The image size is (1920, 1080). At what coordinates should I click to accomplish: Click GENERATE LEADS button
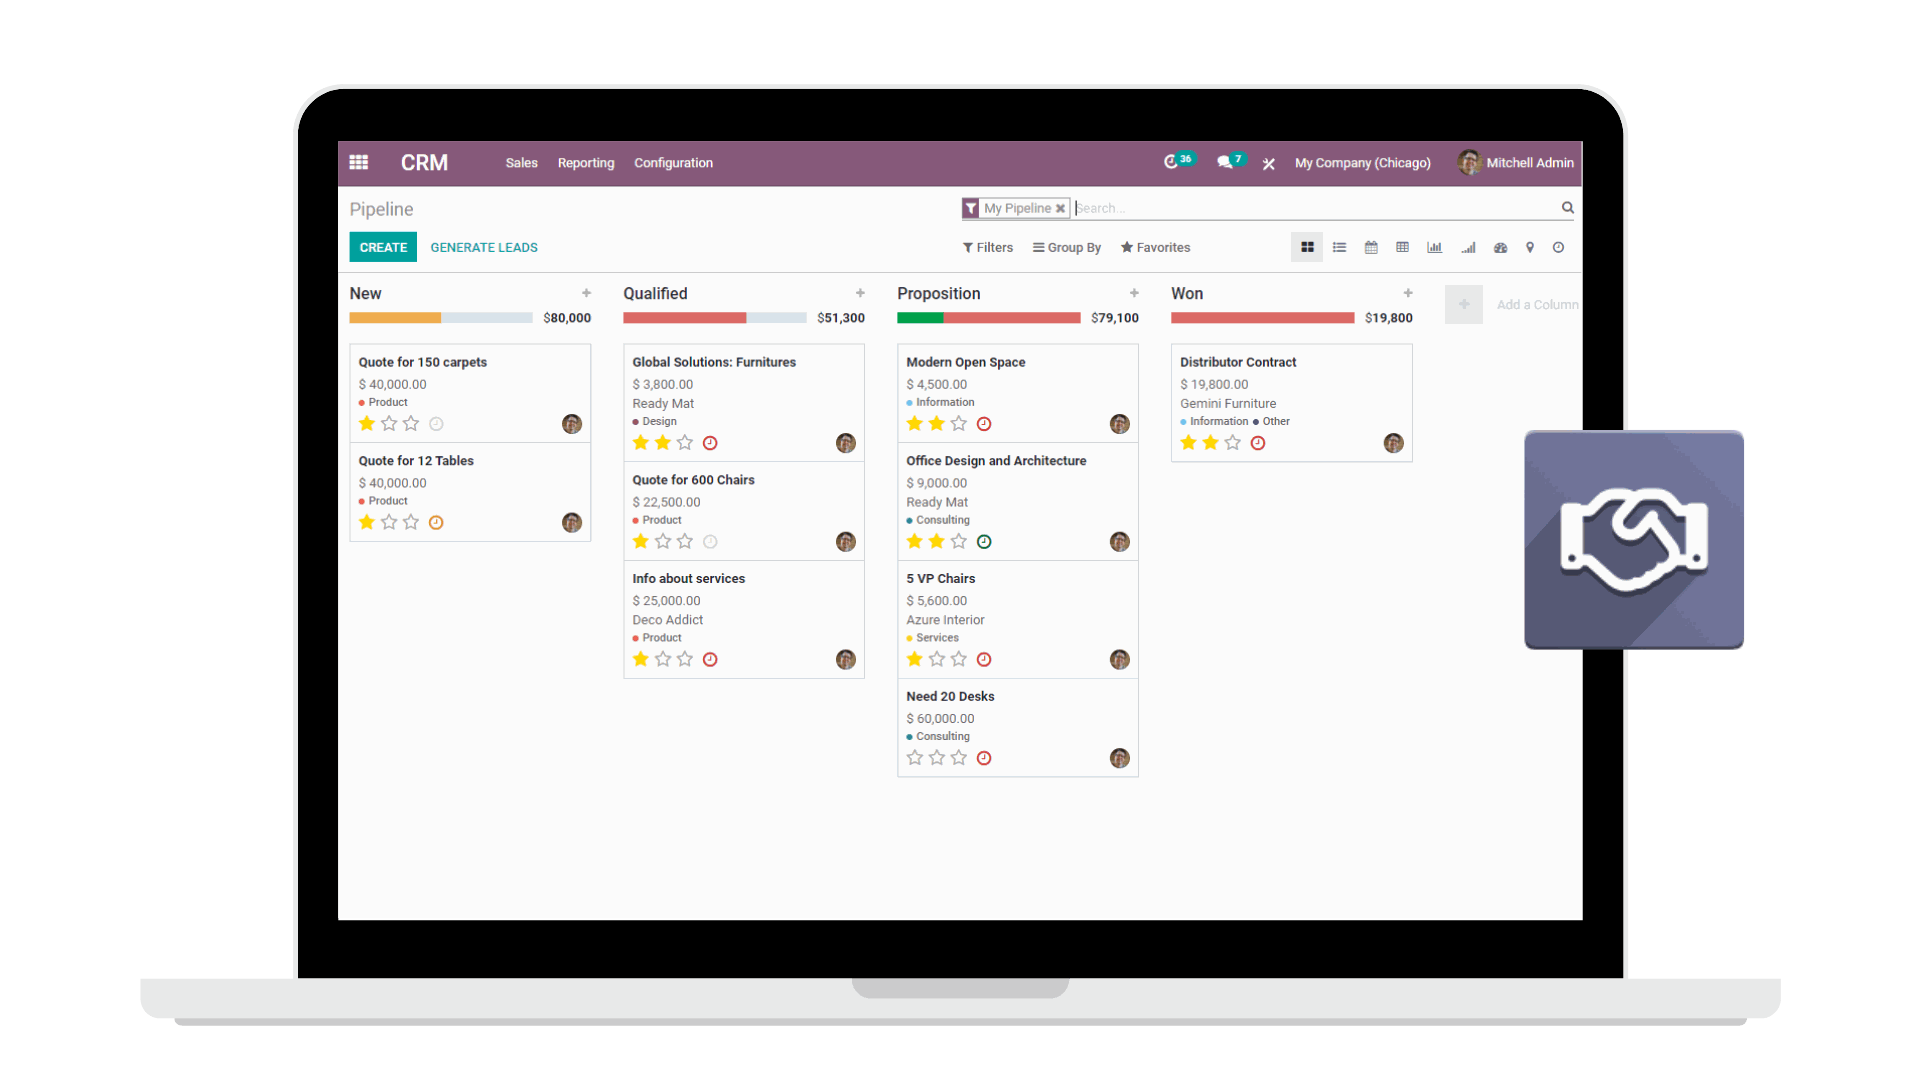point(484,247)
